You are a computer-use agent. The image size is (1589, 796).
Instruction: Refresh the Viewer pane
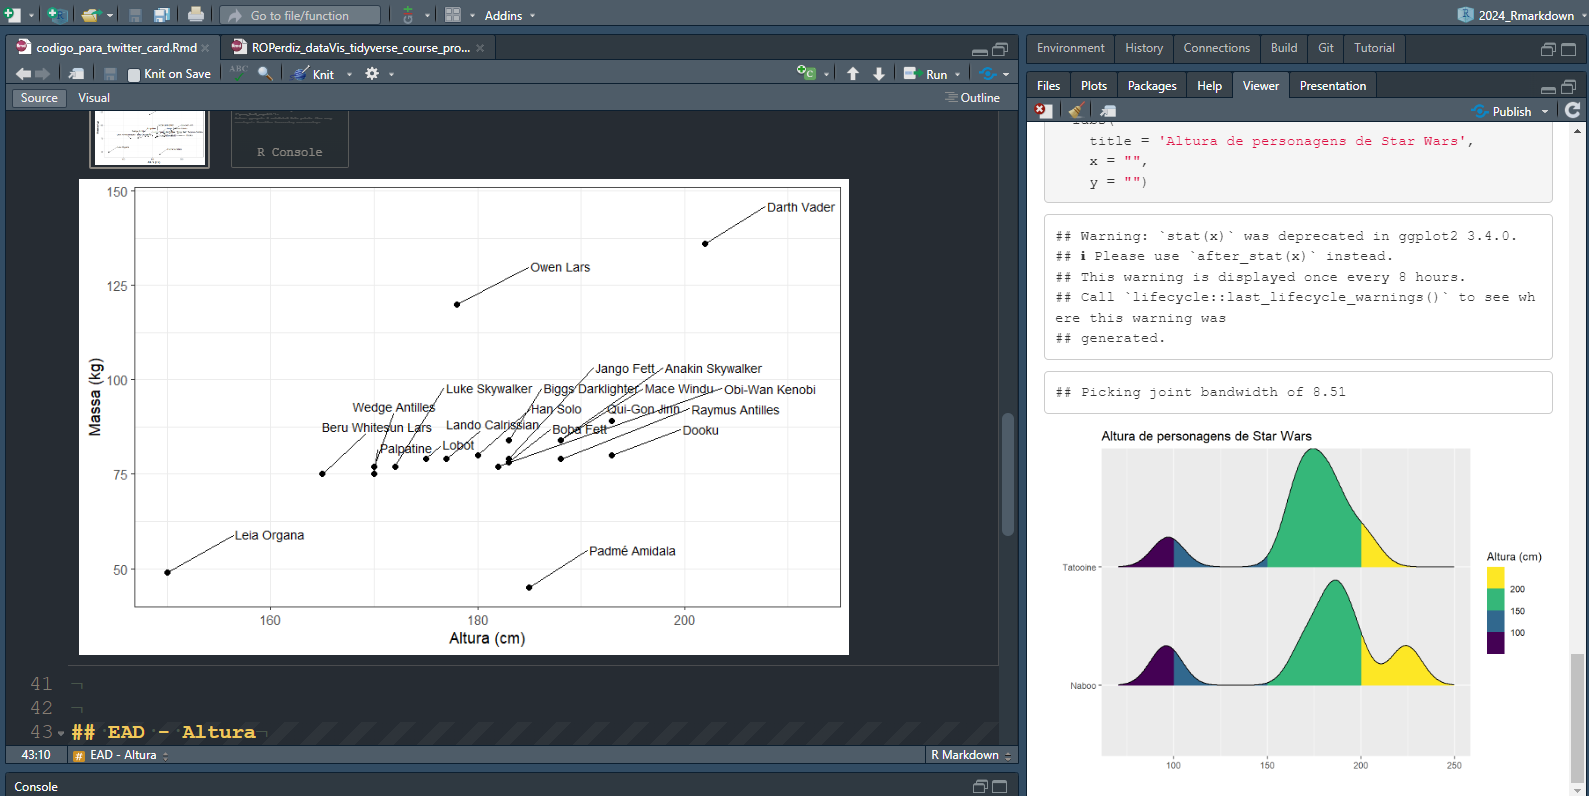[x=1572, y=110]
